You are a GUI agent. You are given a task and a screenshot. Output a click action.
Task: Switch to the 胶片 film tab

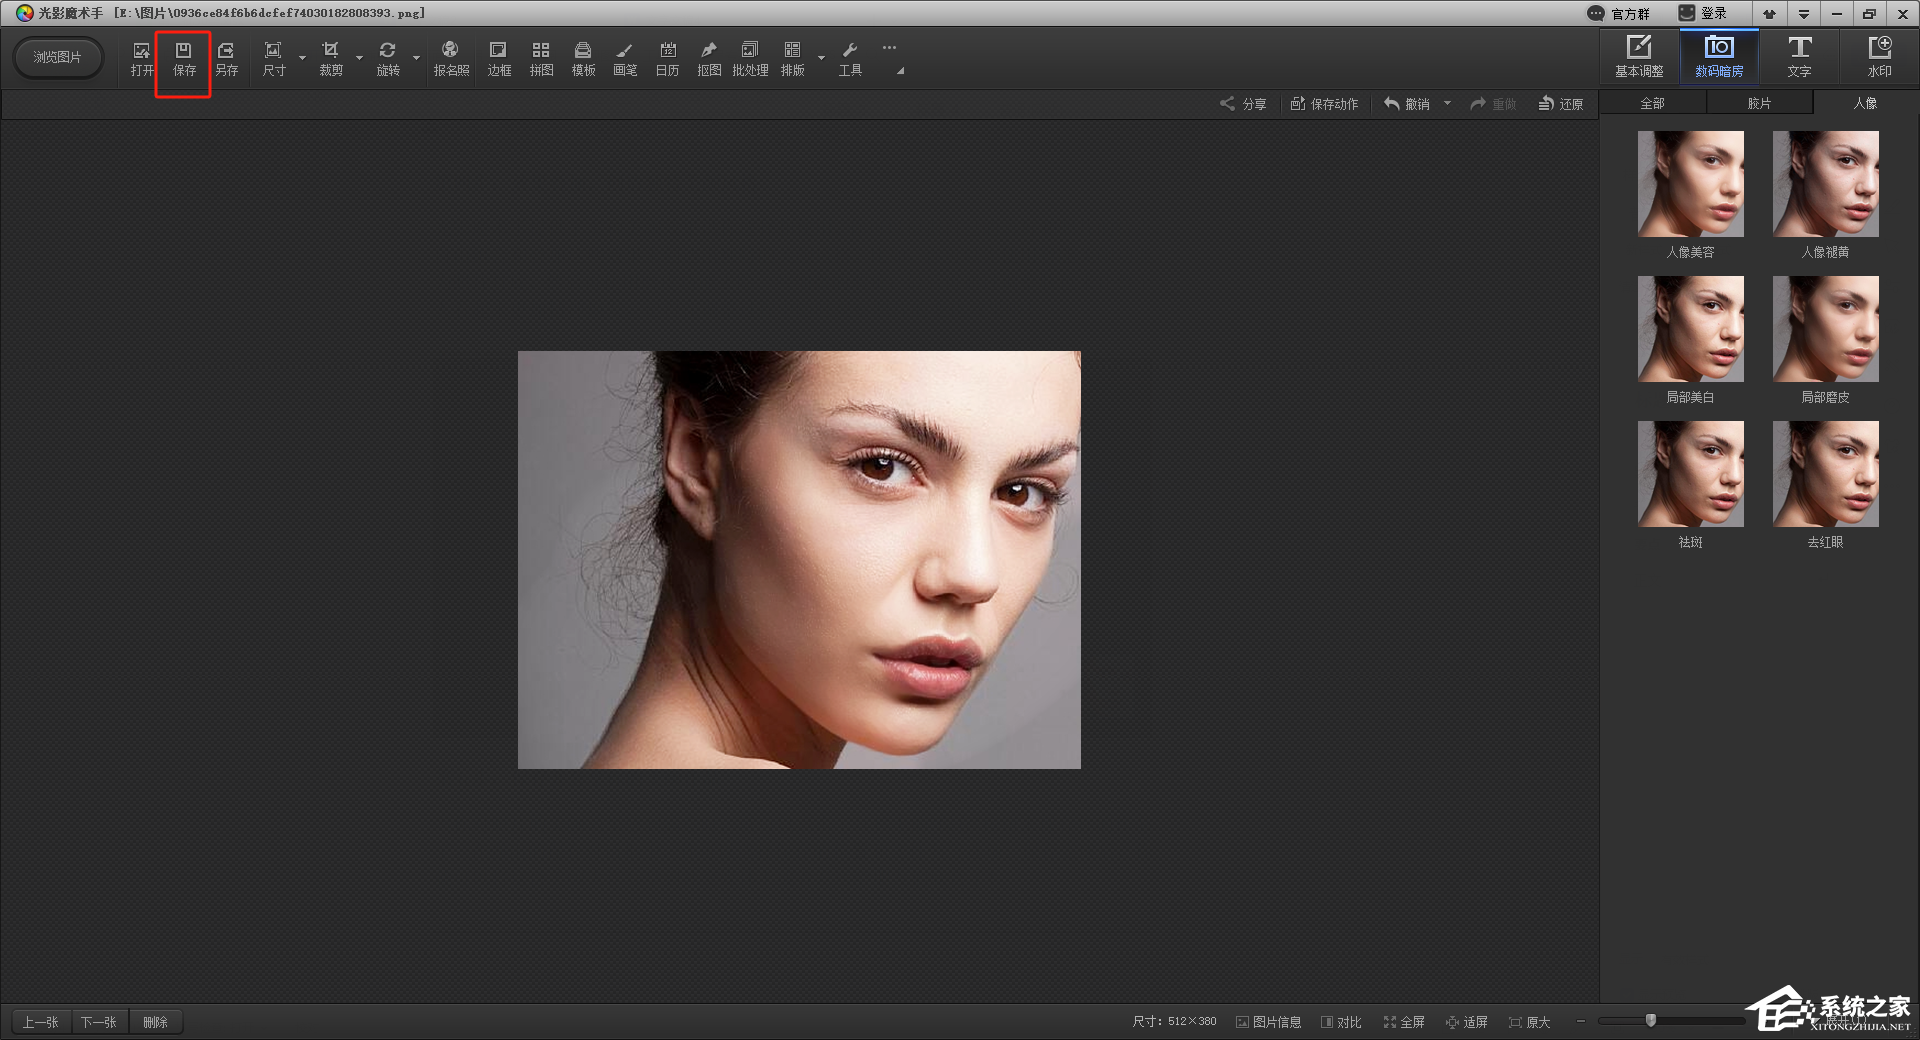pyautogui.click(x=1759, y=103)
